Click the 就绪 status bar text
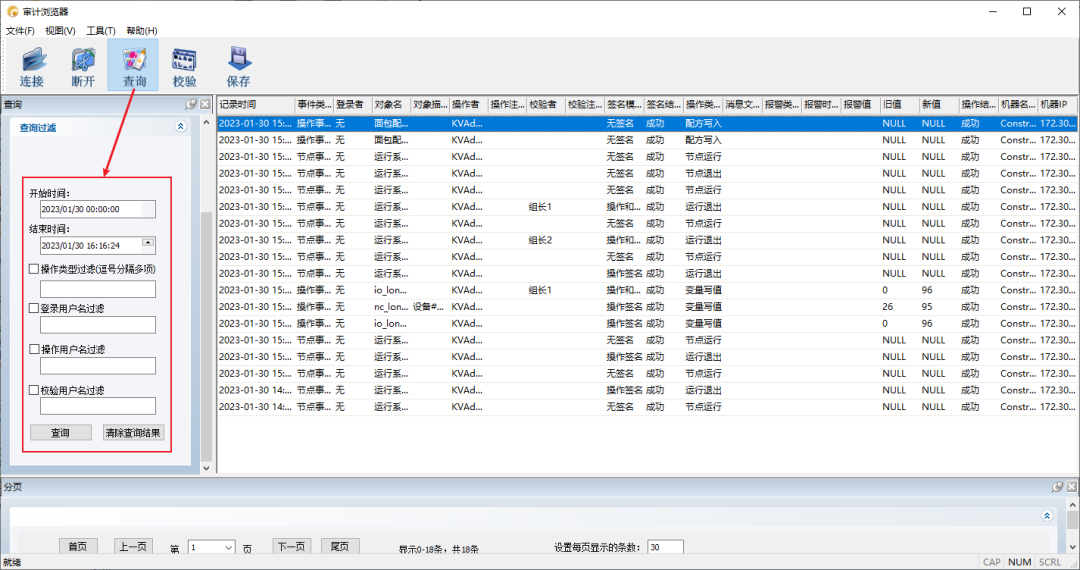Viewport: 1080px width, 570px height. point(12,562)
